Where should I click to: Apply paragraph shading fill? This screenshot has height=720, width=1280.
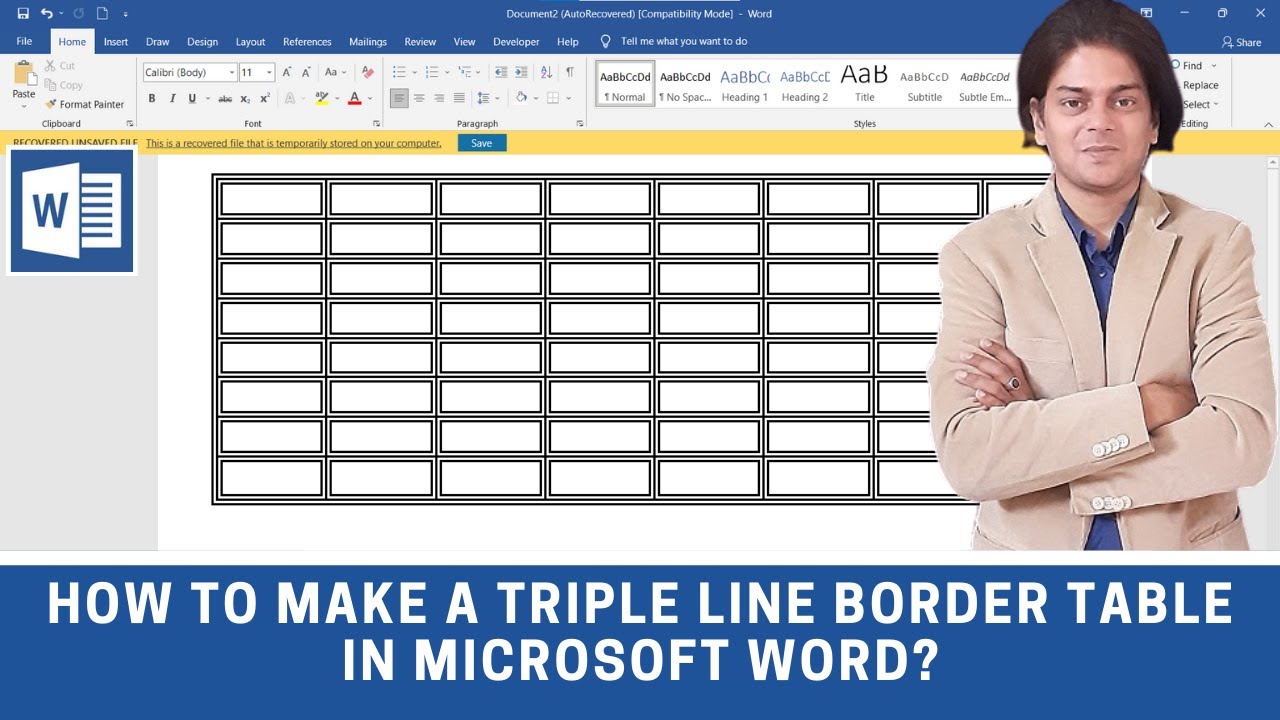[x=520, y=98]
